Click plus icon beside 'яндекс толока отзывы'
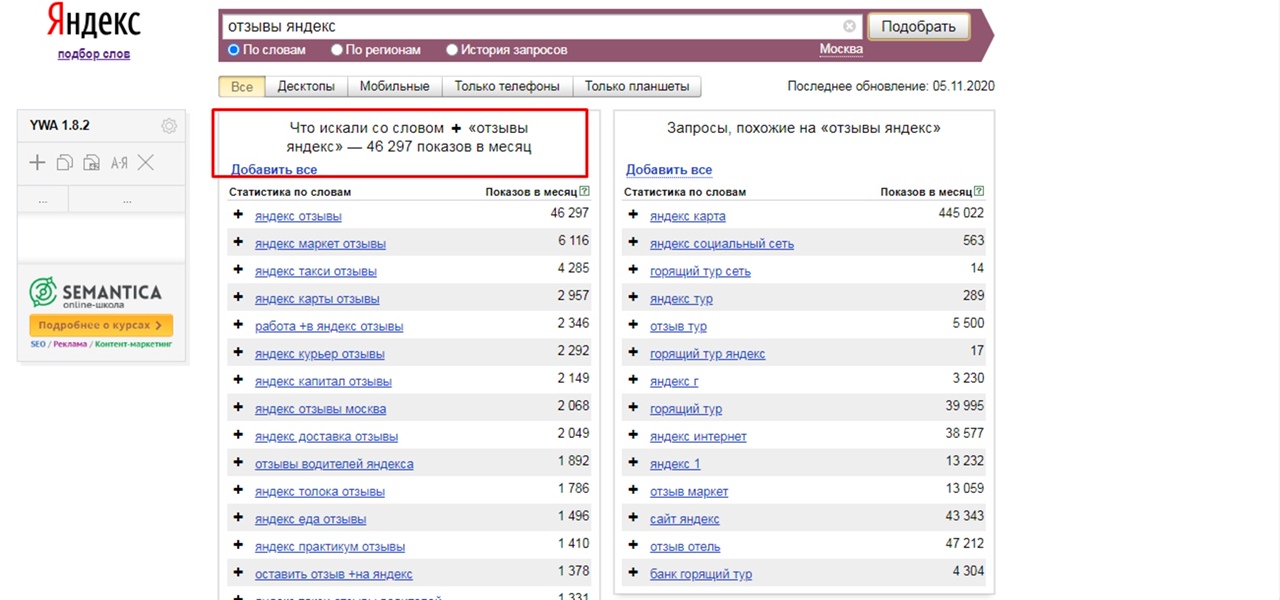Viewport: 1280px width, 600px height. [238, 491]
